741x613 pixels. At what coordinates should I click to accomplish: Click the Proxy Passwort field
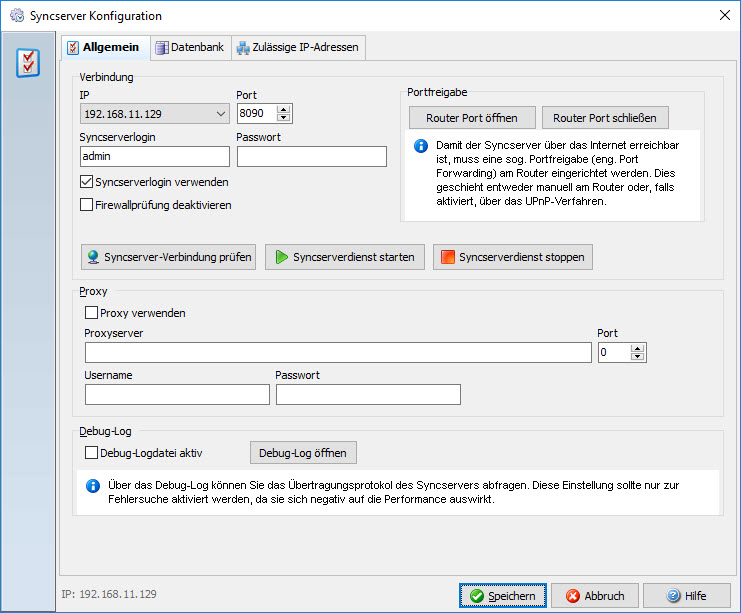pyautogui.click(x=368, y=395)
